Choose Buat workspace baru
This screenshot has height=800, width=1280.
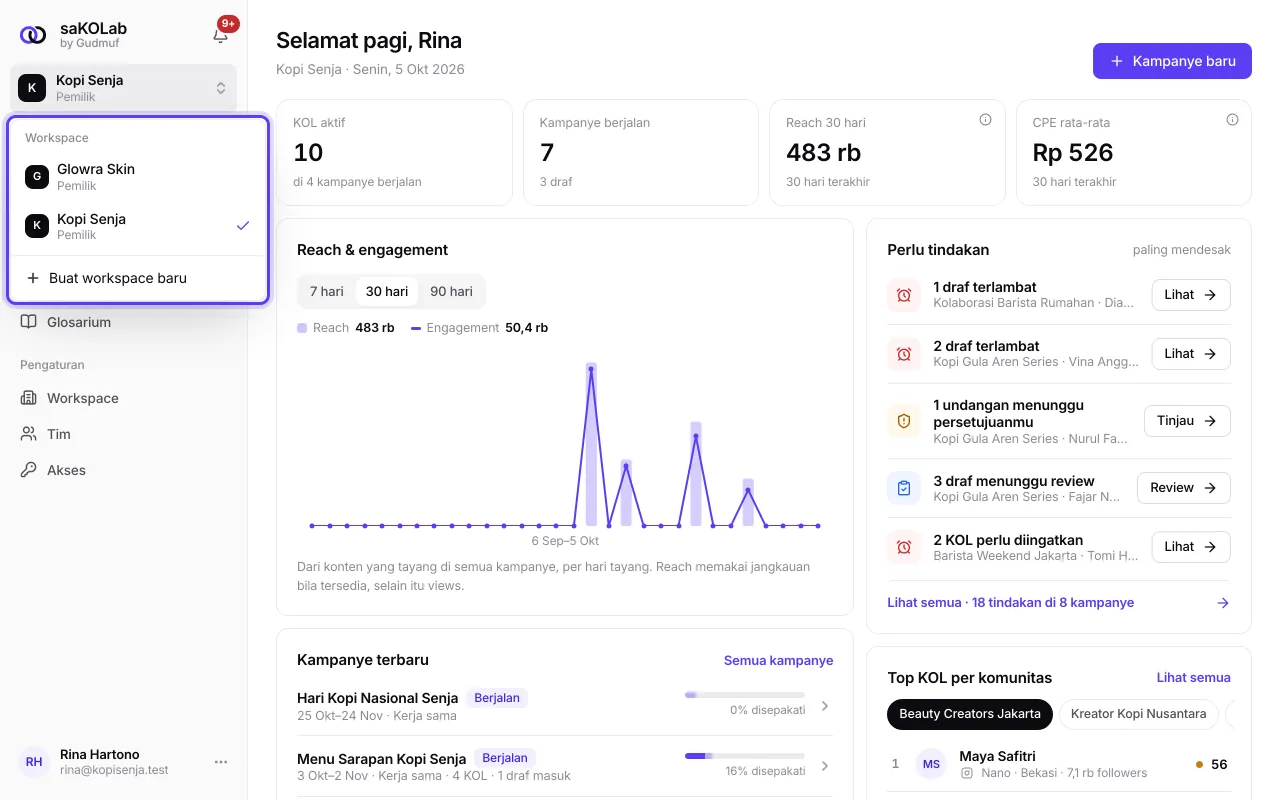point(138,278)
